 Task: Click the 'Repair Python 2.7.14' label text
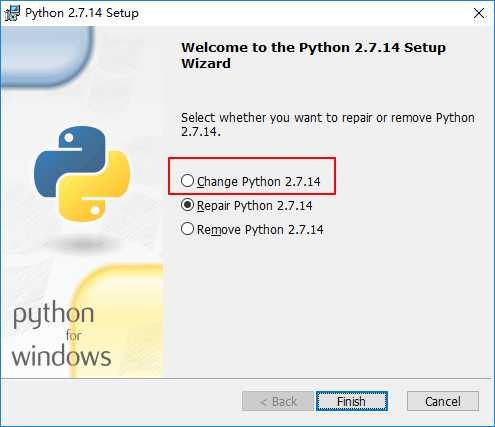(255, 206)
